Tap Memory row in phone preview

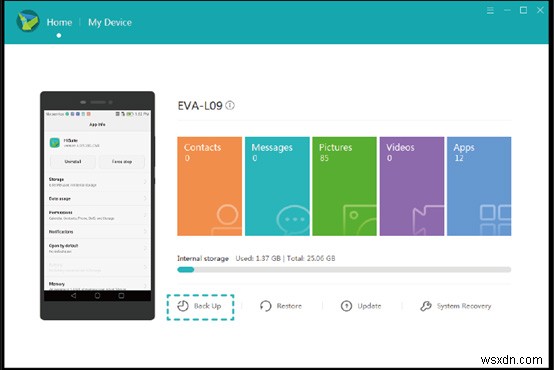point(97,285)
